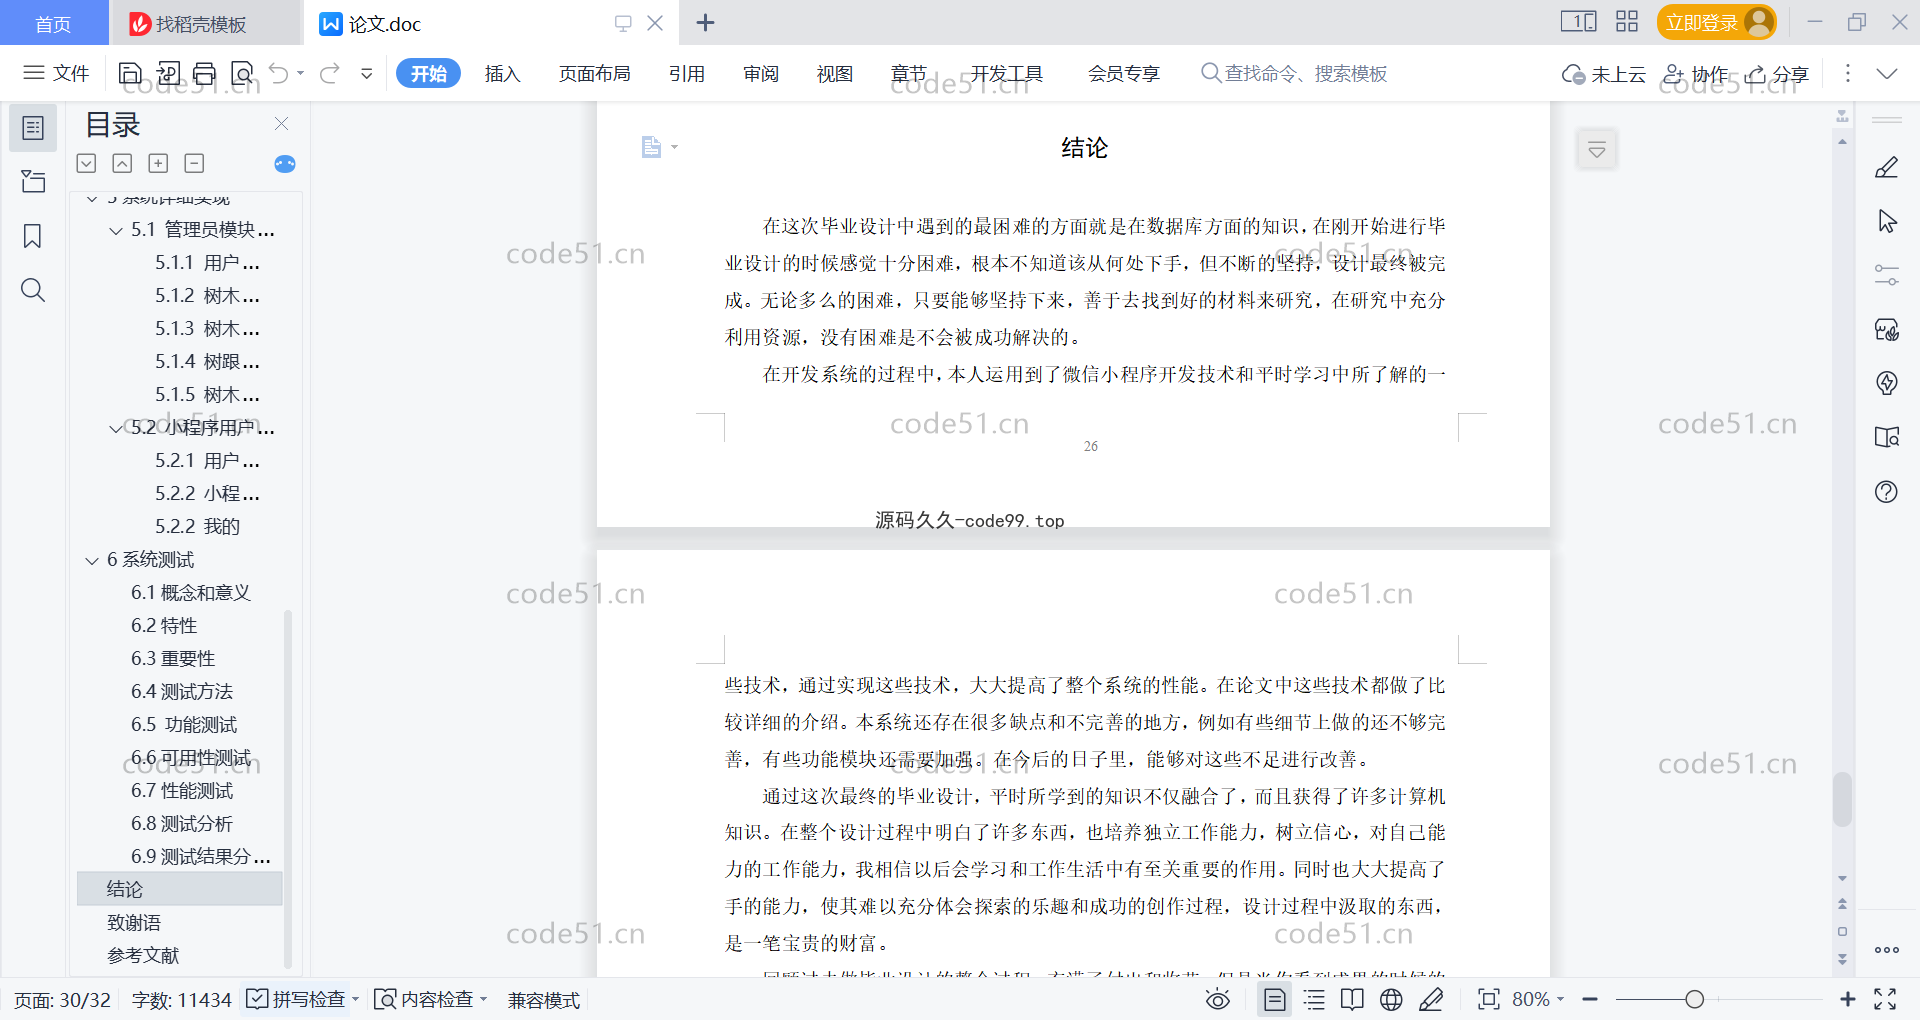The height and width of the screenshot is (1020, 1920).
Task: Click the full screen icon in status bar
Action: 1885,999
